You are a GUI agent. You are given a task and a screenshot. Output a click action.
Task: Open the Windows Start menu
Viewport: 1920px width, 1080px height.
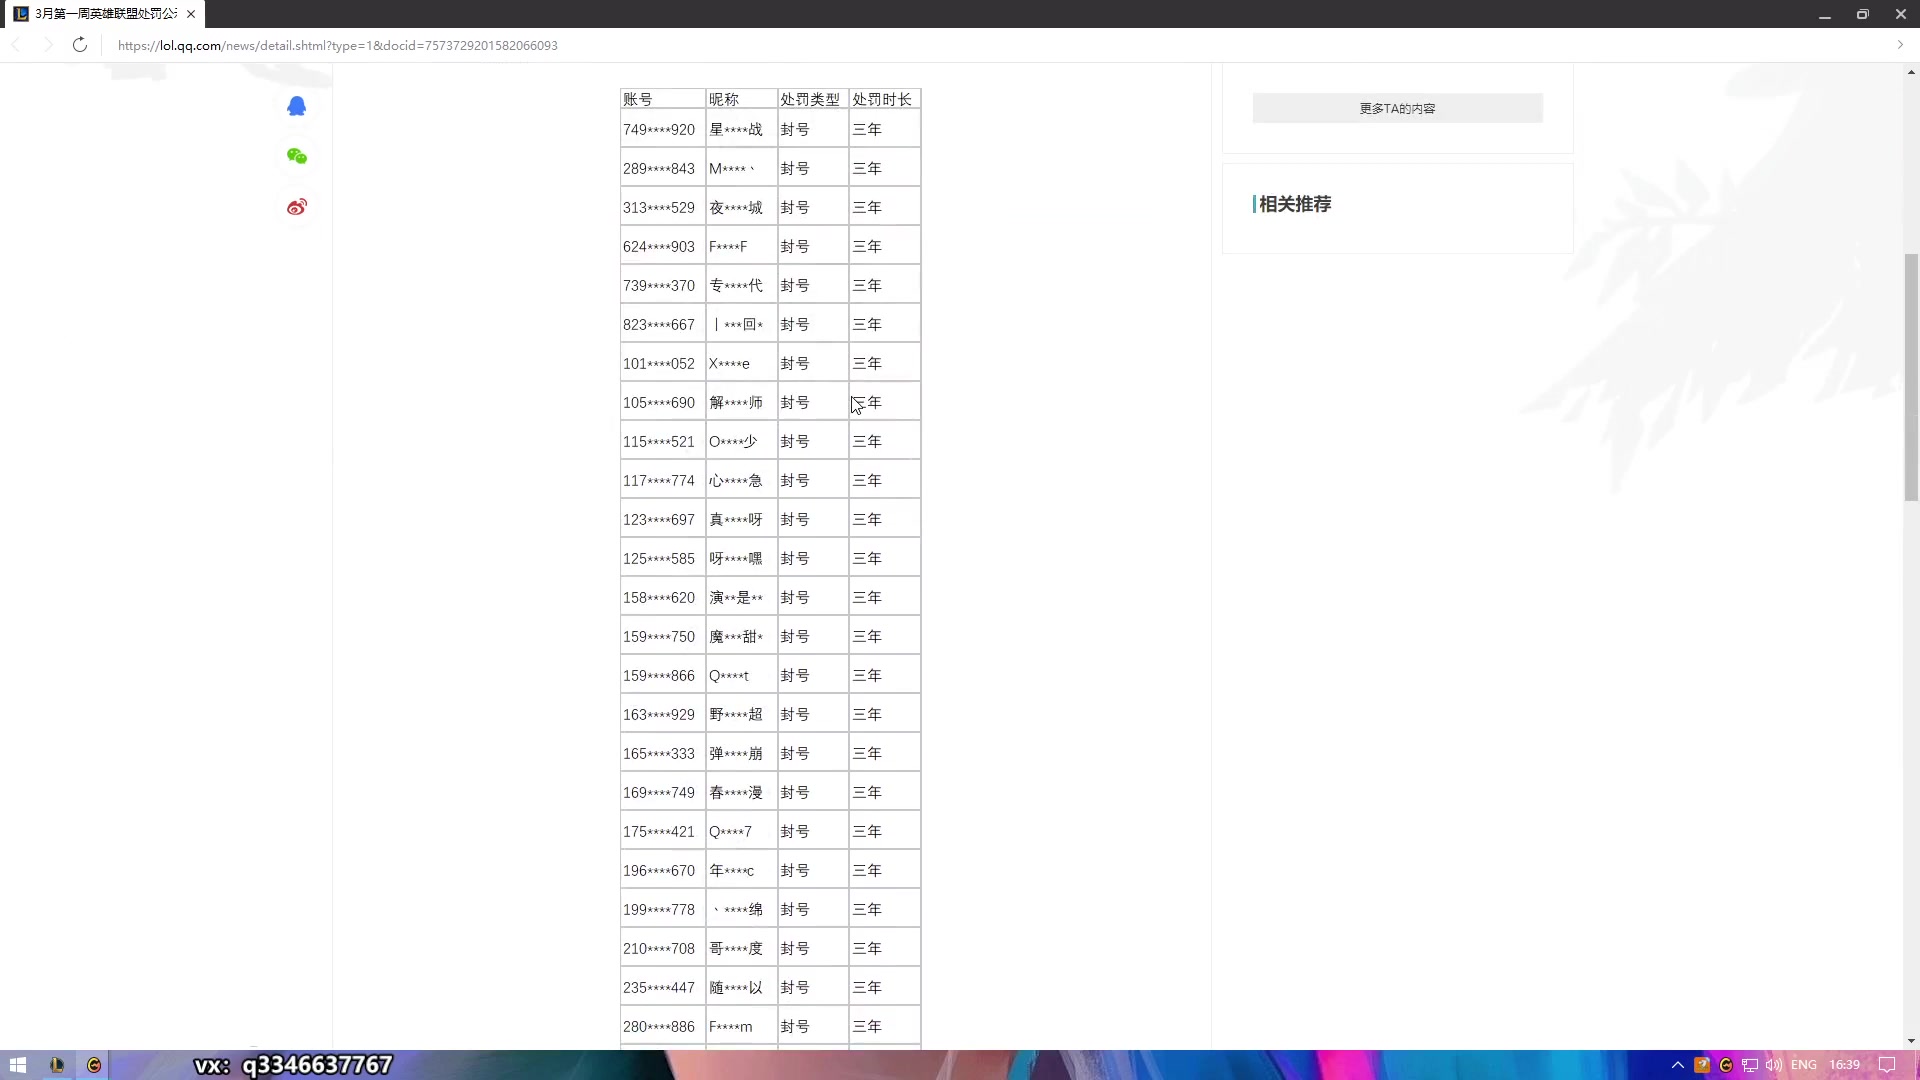[x=17, y=1064]
